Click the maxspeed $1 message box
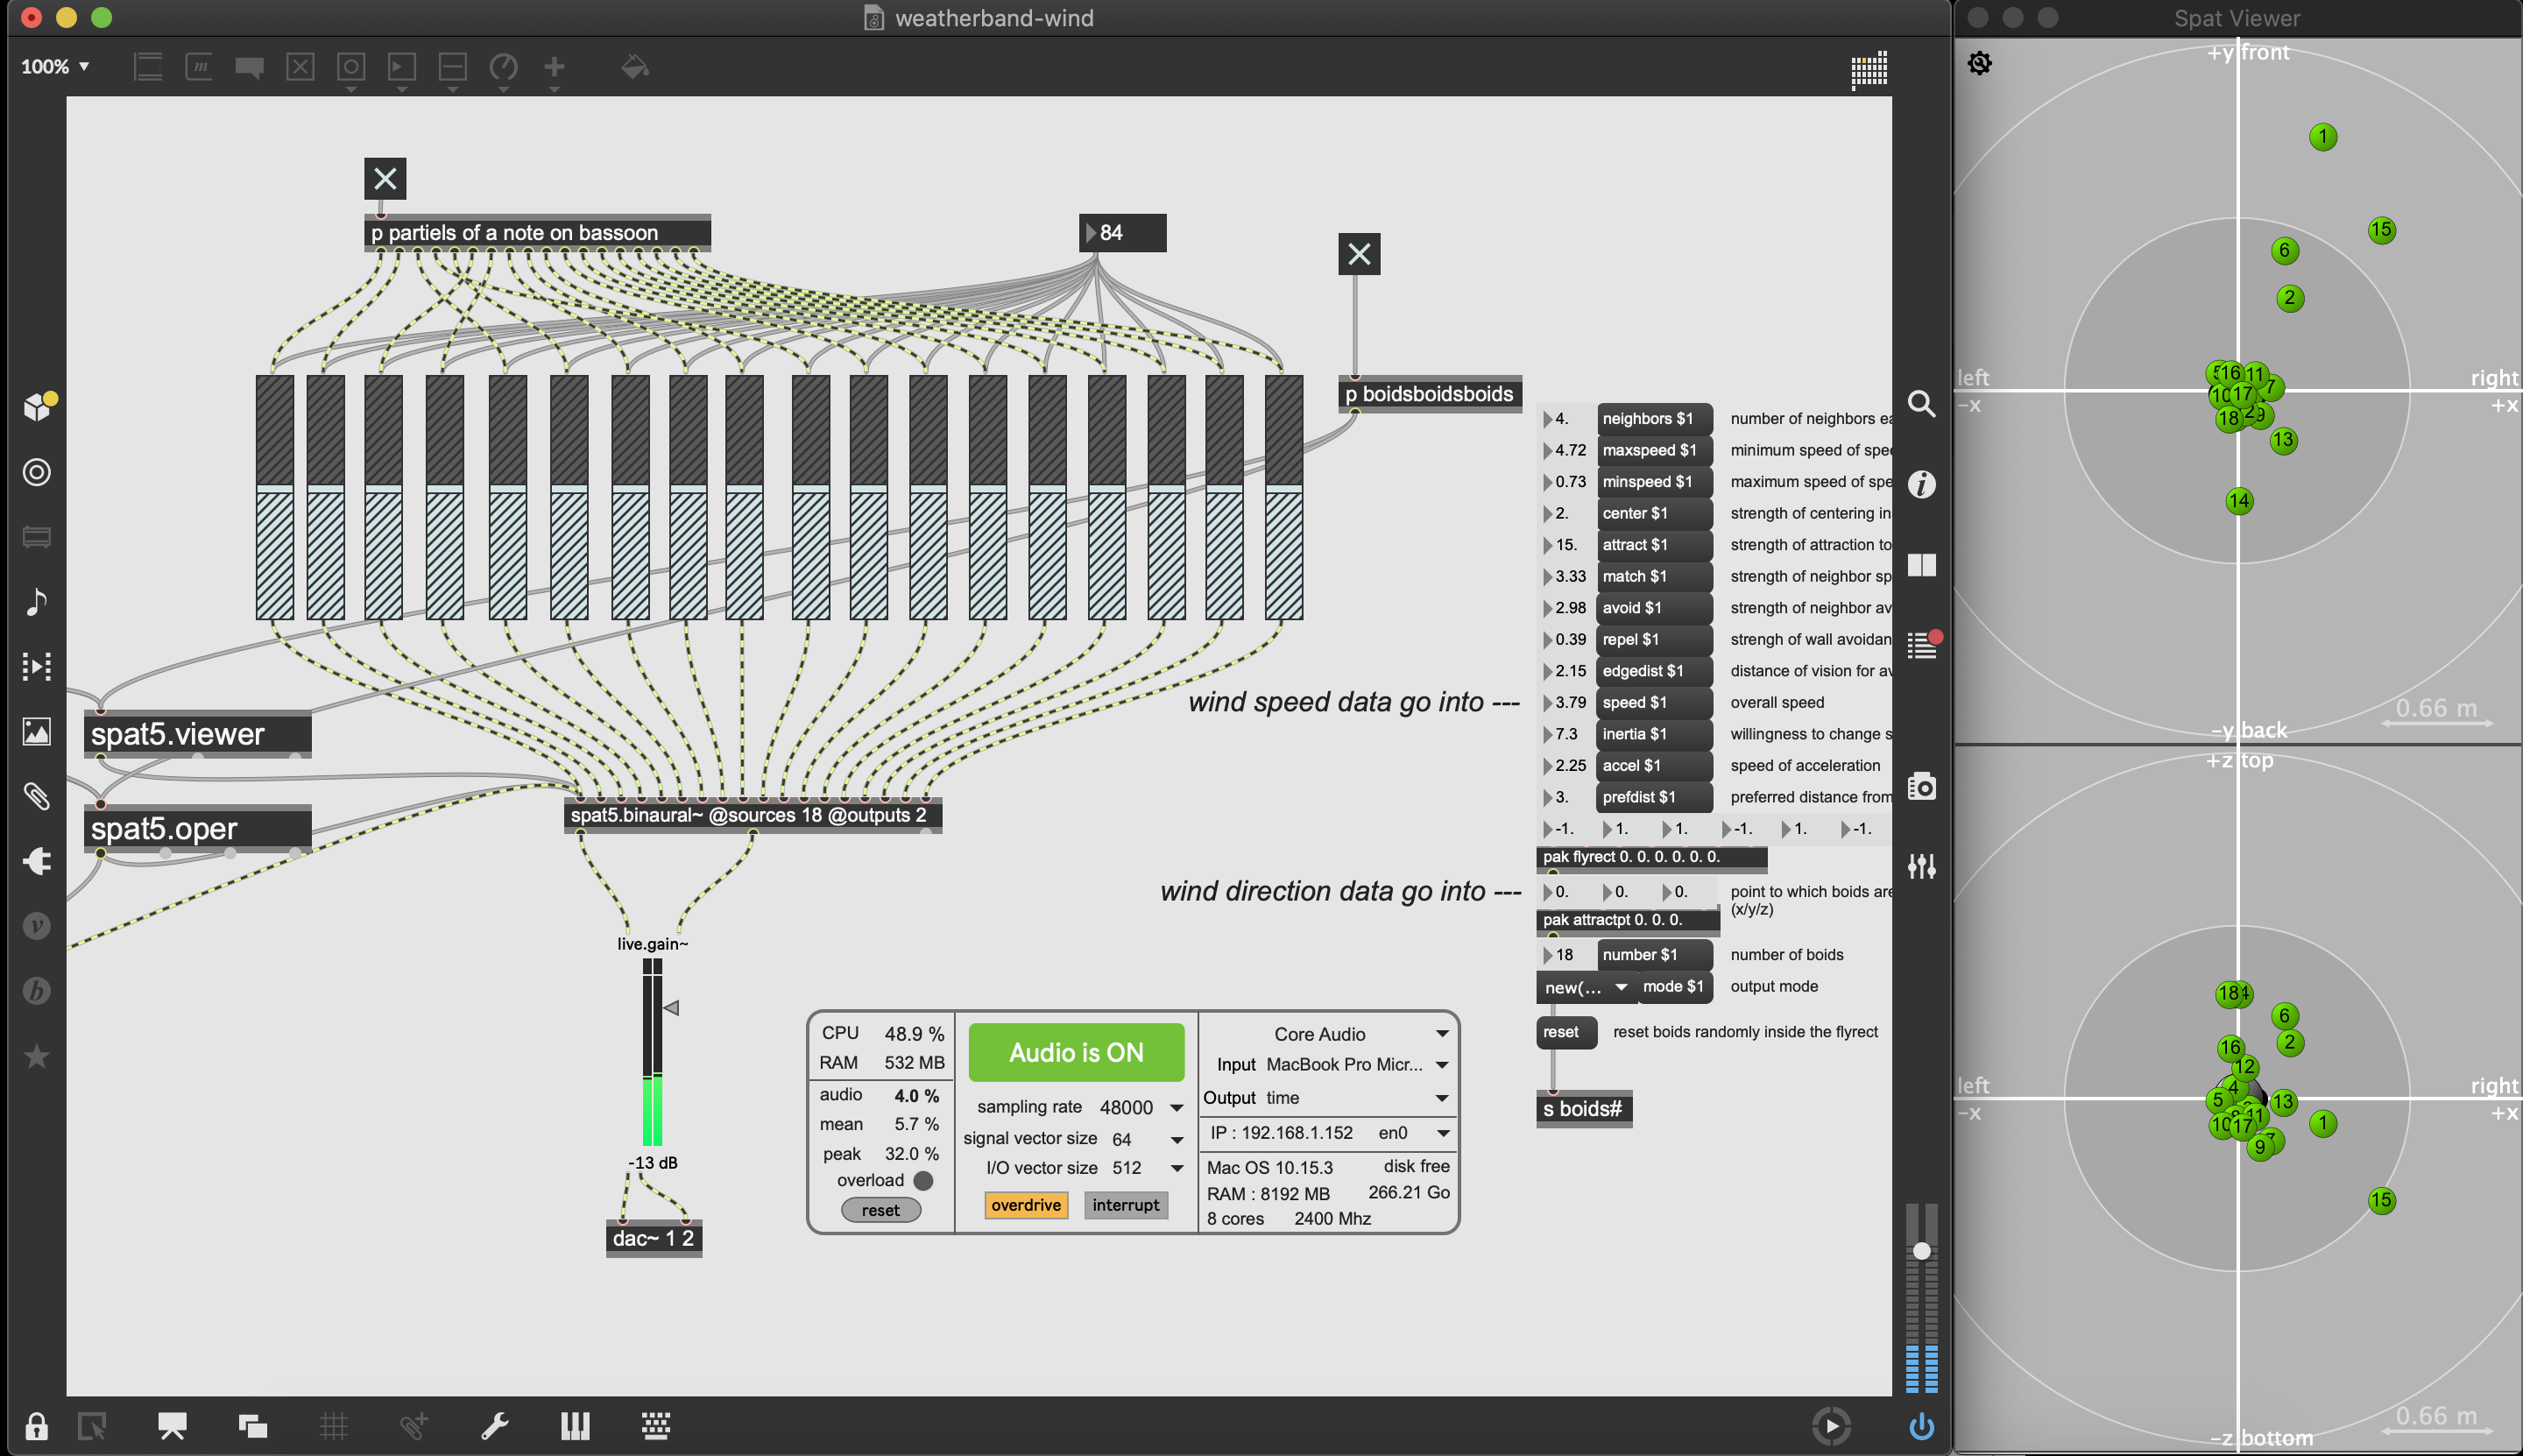This screenshot has width=2523, height=1456. [x=1654, y=450]
